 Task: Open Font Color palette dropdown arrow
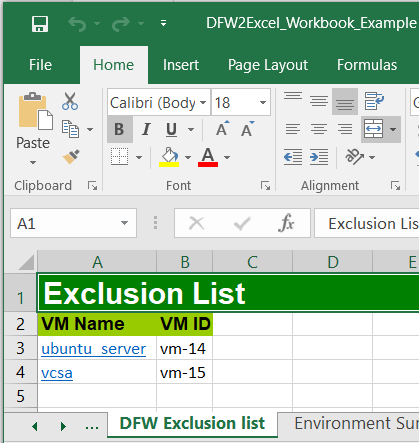(227, 157)
